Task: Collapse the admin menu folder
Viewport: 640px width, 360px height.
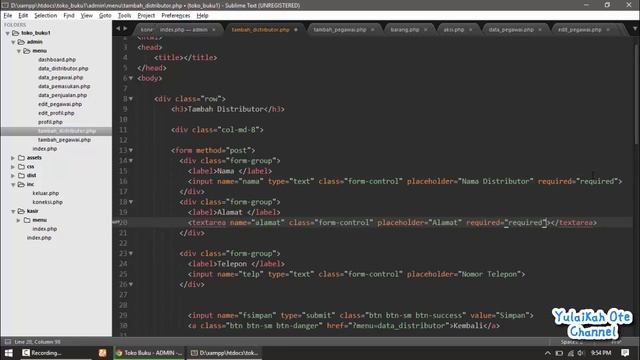Action: (19, 51)
